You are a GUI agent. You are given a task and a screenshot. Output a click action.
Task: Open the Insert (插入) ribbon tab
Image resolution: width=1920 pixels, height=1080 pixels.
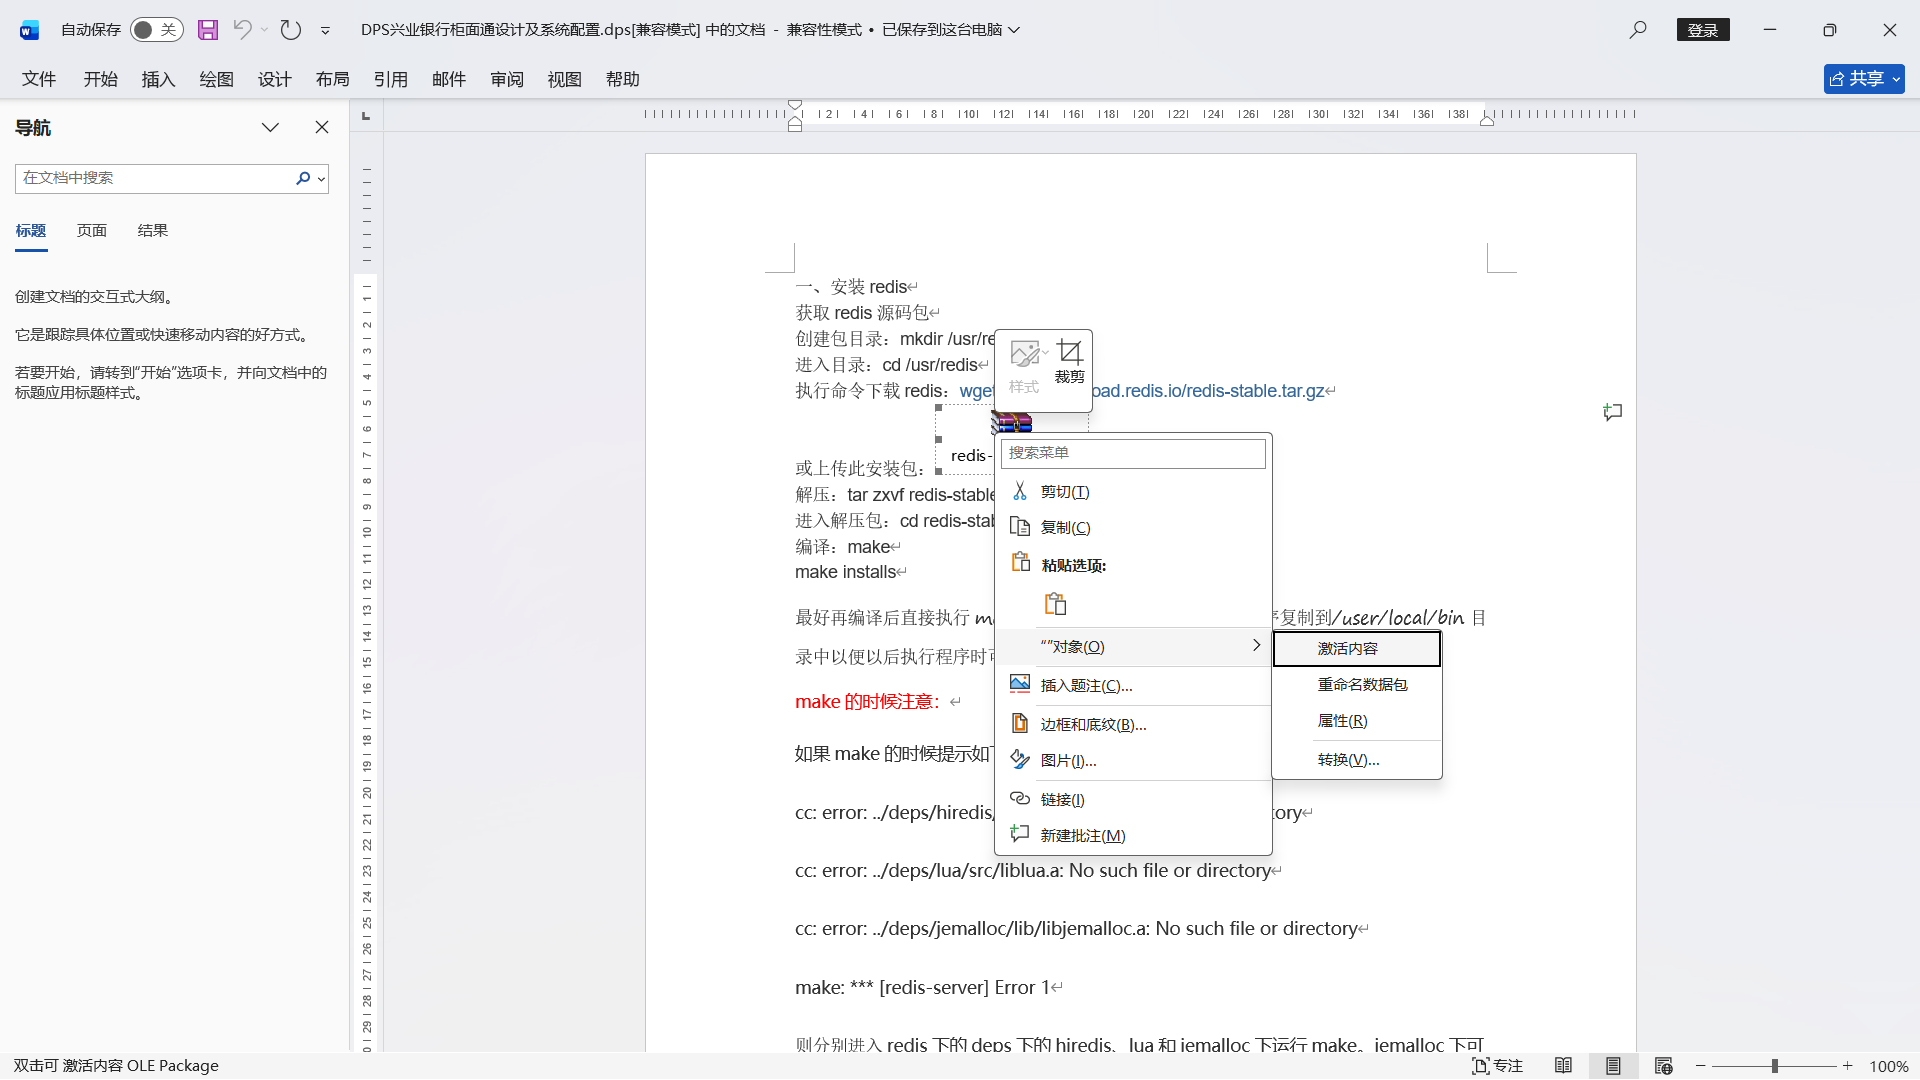coord(158,79)
